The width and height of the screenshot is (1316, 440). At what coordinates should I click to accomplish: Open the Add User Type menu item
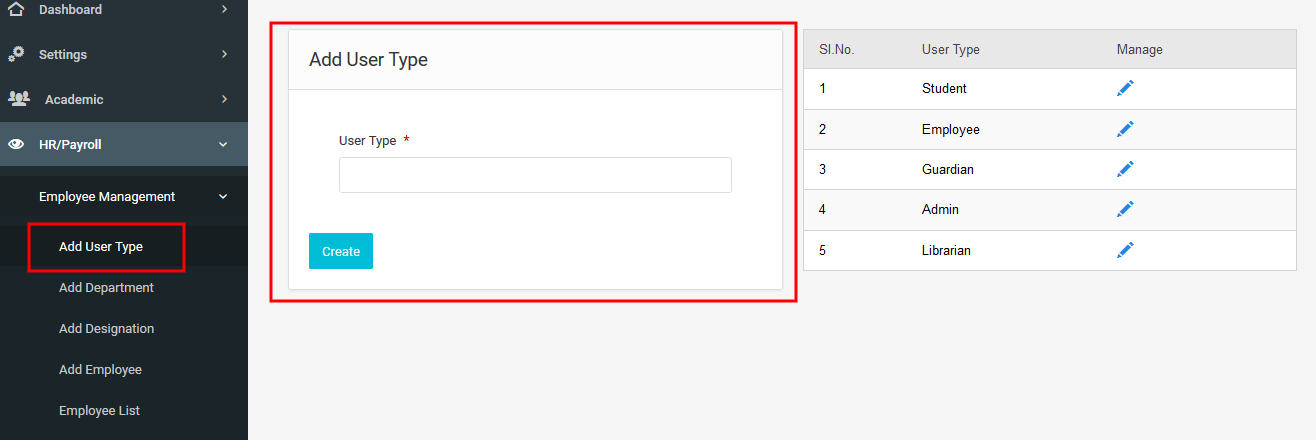point(101,247)
